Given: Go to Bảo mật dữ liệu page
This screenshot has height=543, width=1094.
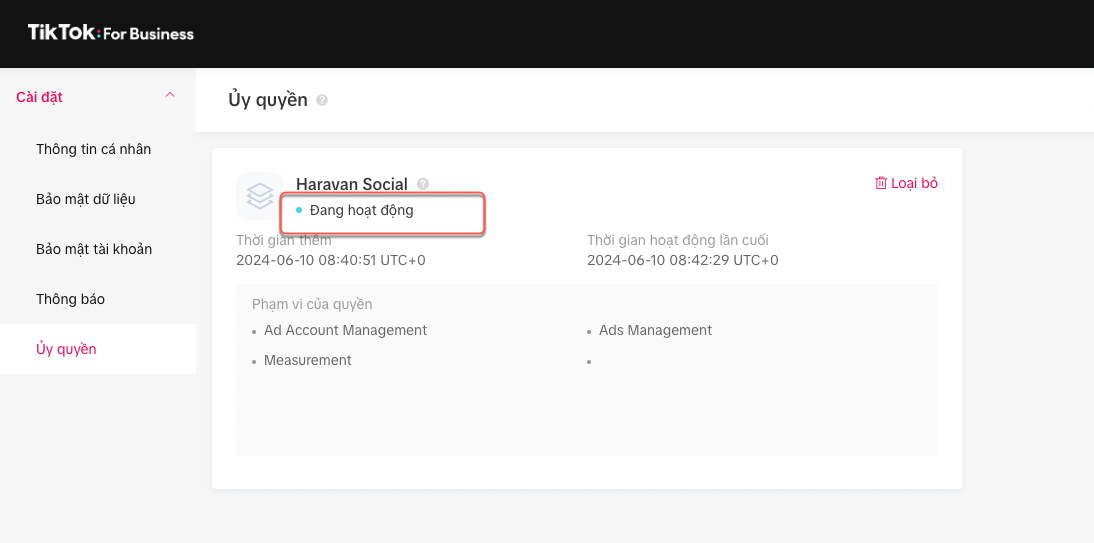Looking at the screenshot, I should click(85, 199).
